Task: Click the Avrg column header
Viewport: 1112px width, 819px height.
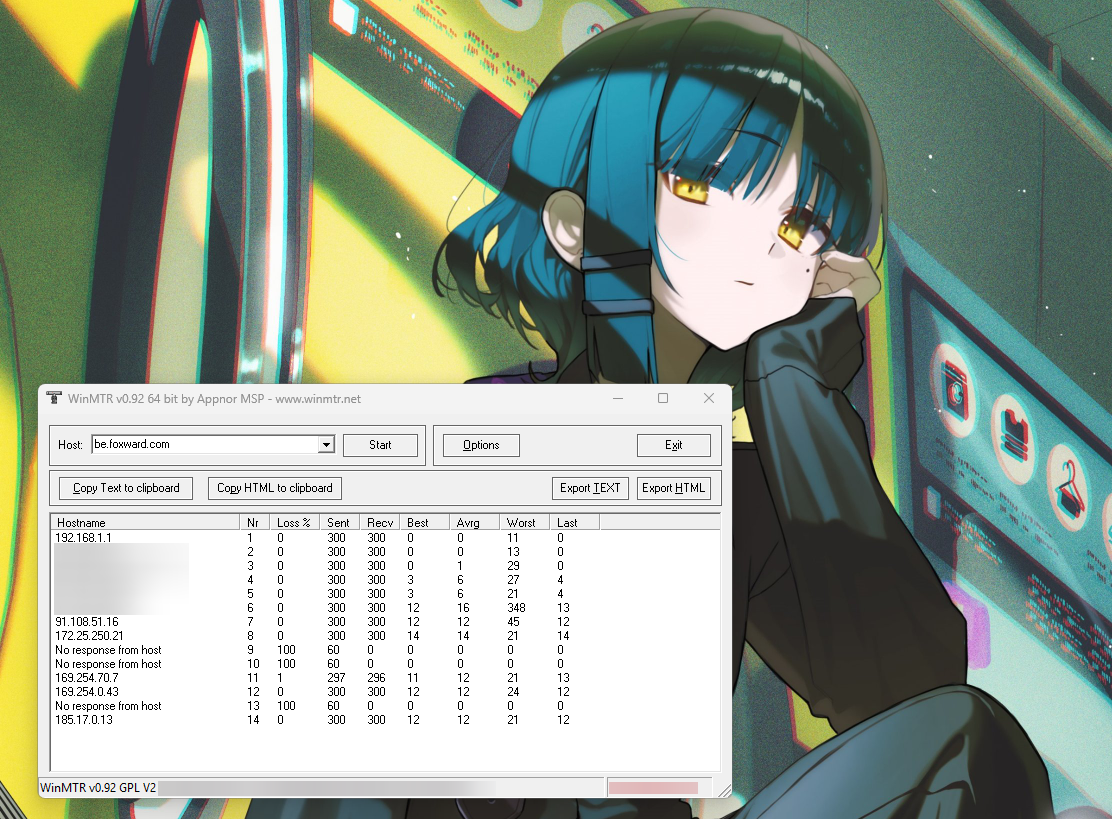Action: [x=474, y=523]
